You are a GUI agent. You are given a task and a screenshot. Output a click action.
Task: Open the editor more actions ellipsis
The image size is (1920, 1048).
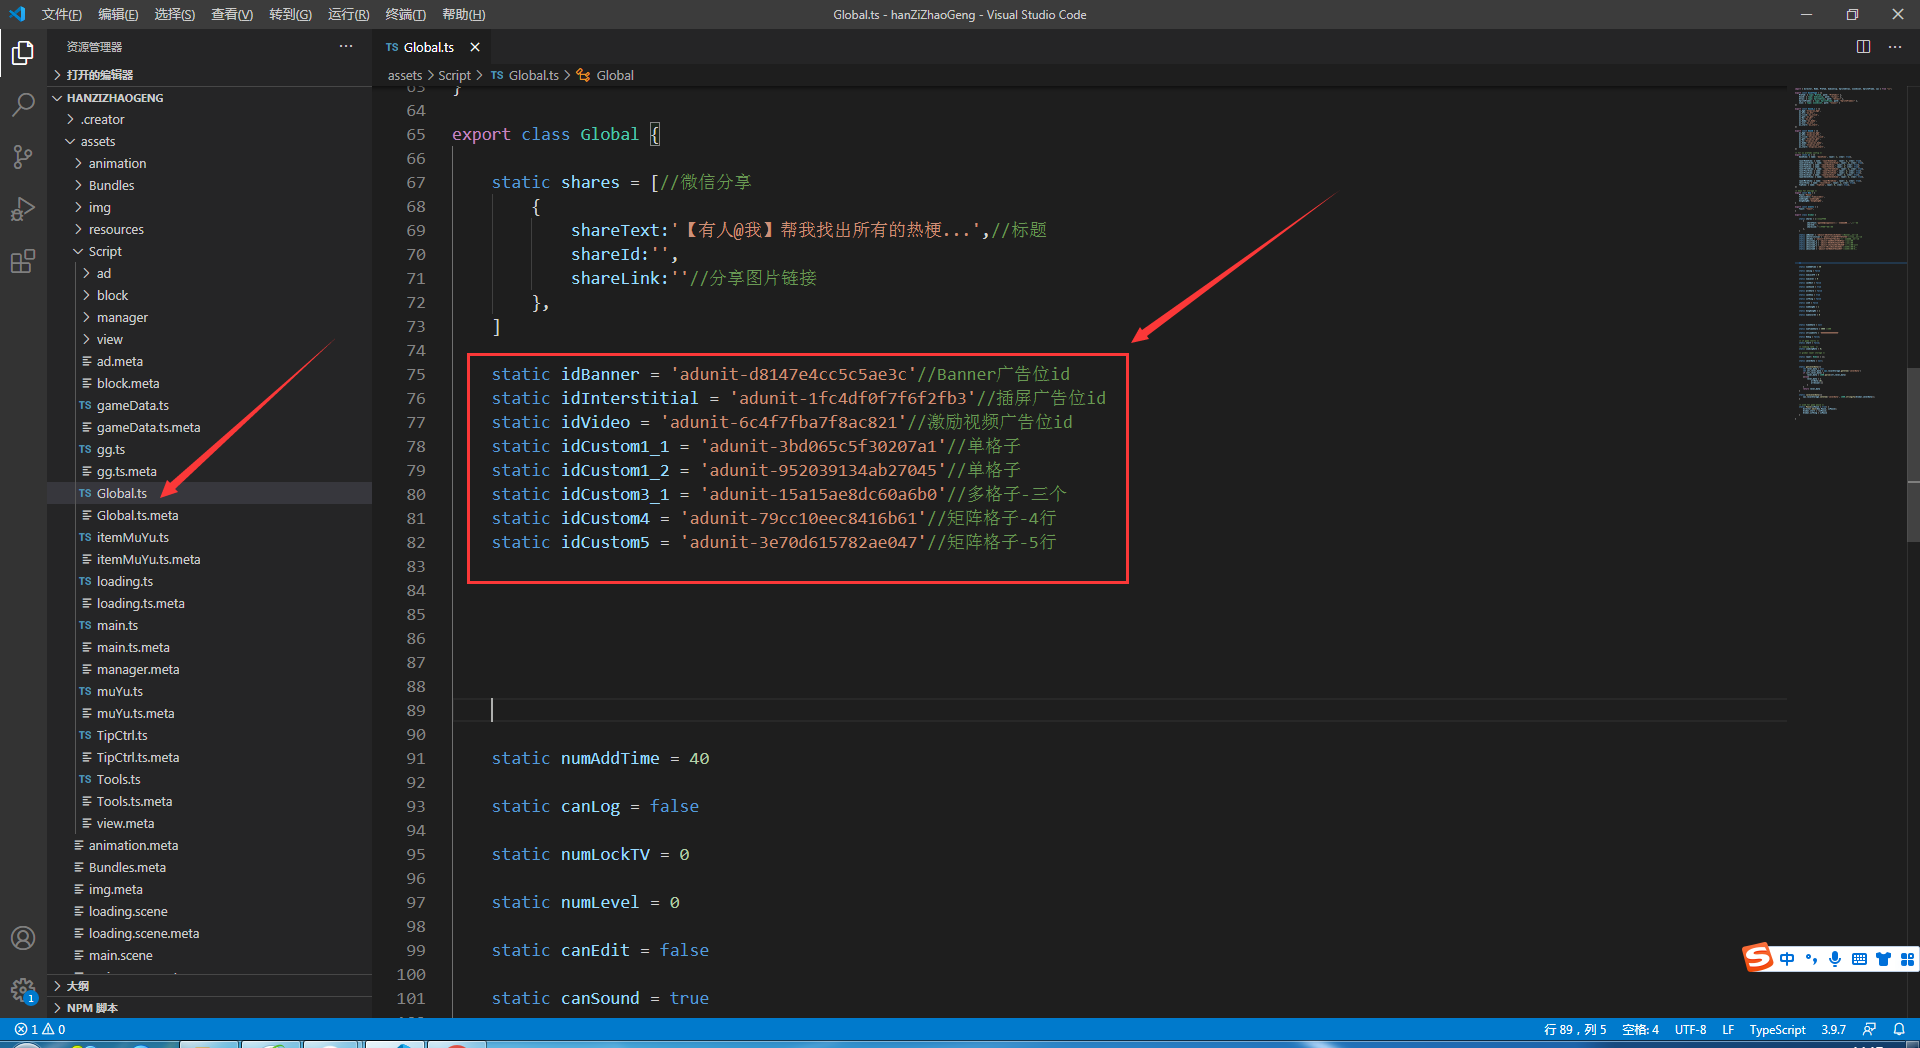coord(1895,47)
